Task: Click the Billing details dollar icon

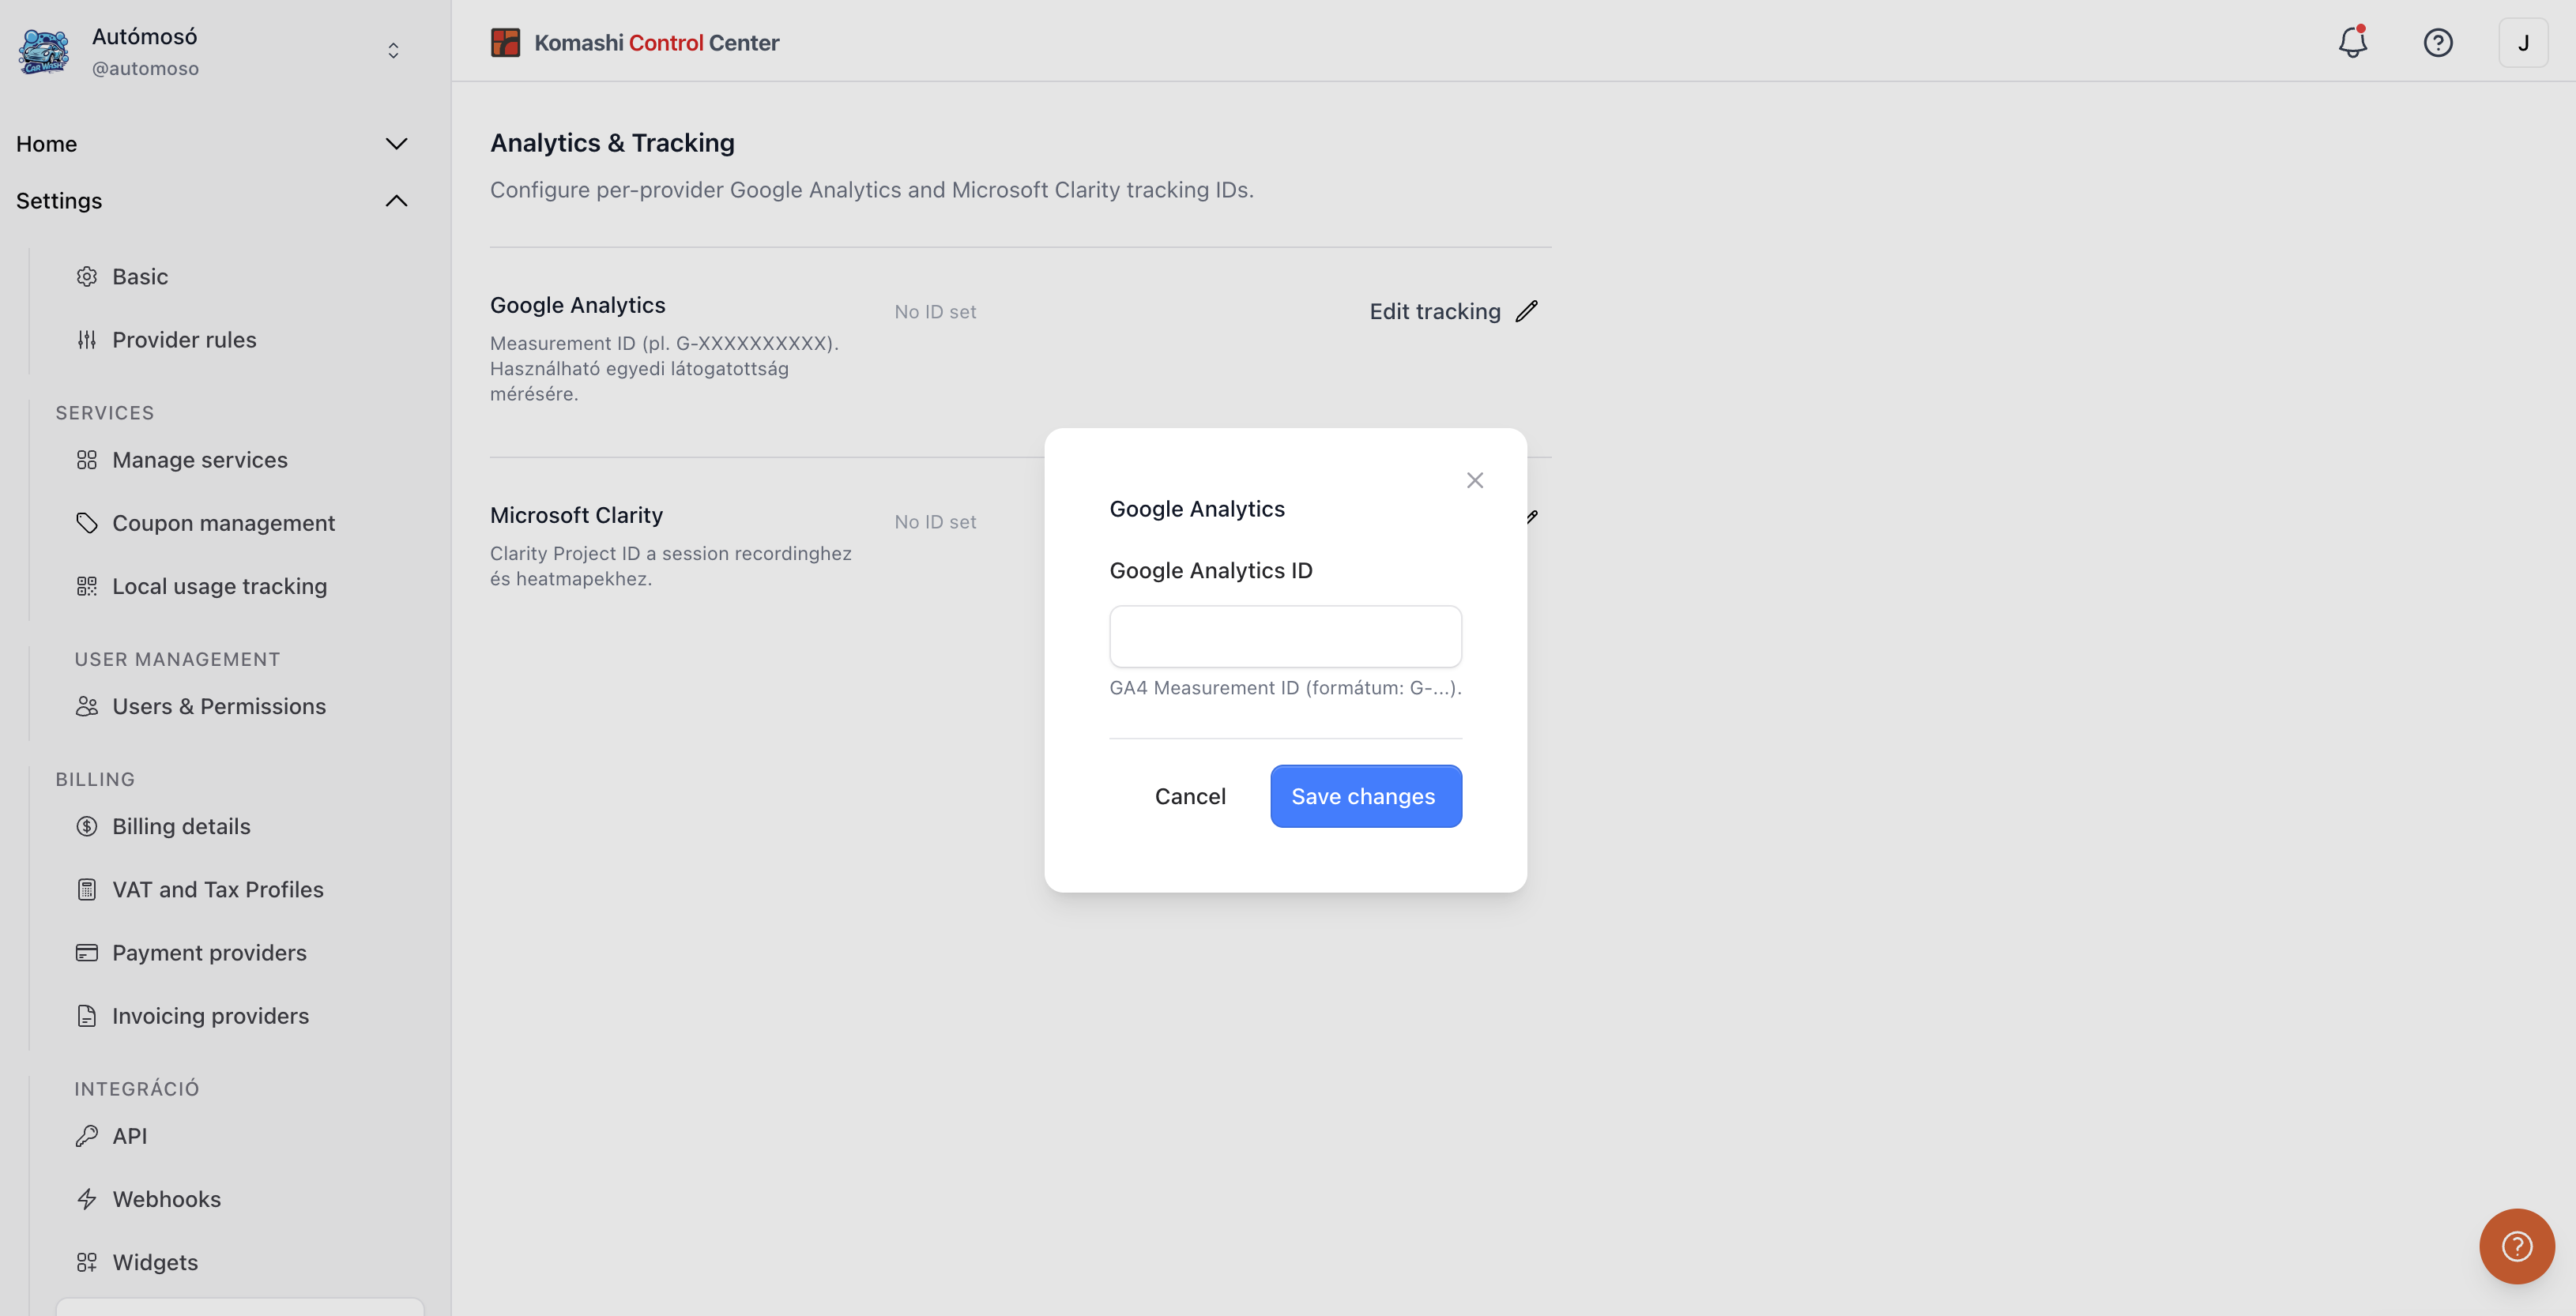Action: [87, 826]
